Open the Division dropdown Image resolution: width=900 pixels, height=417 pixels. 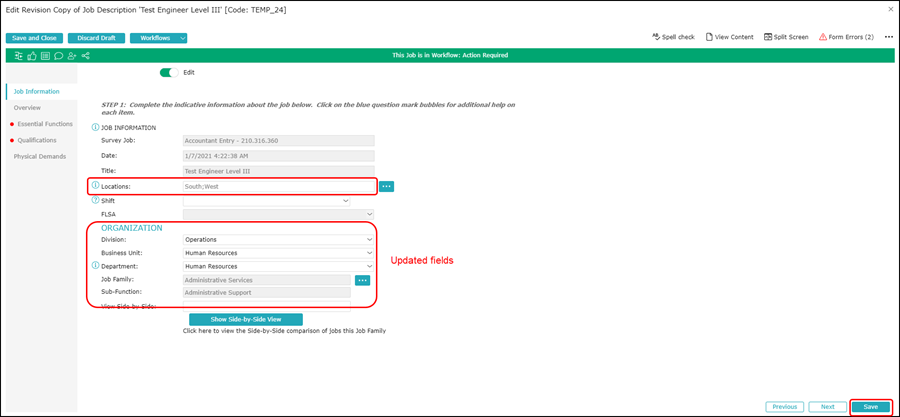click(278, 240)
